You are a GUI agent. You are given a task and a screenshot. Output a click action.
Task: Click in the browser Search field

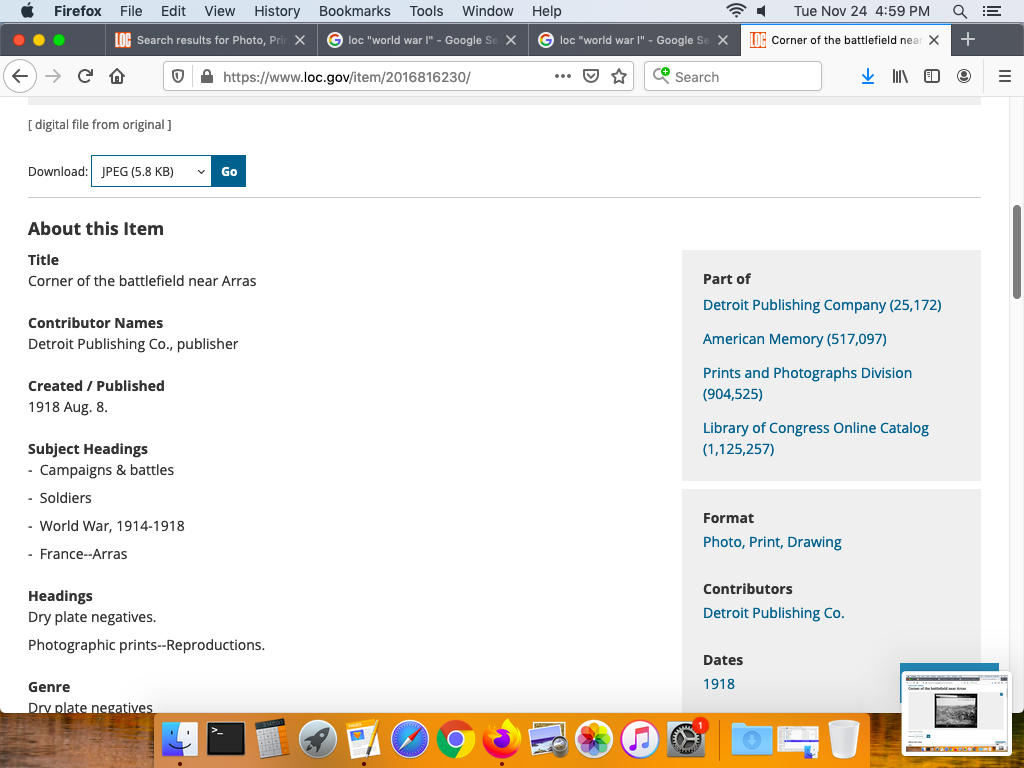click(740, 77)
